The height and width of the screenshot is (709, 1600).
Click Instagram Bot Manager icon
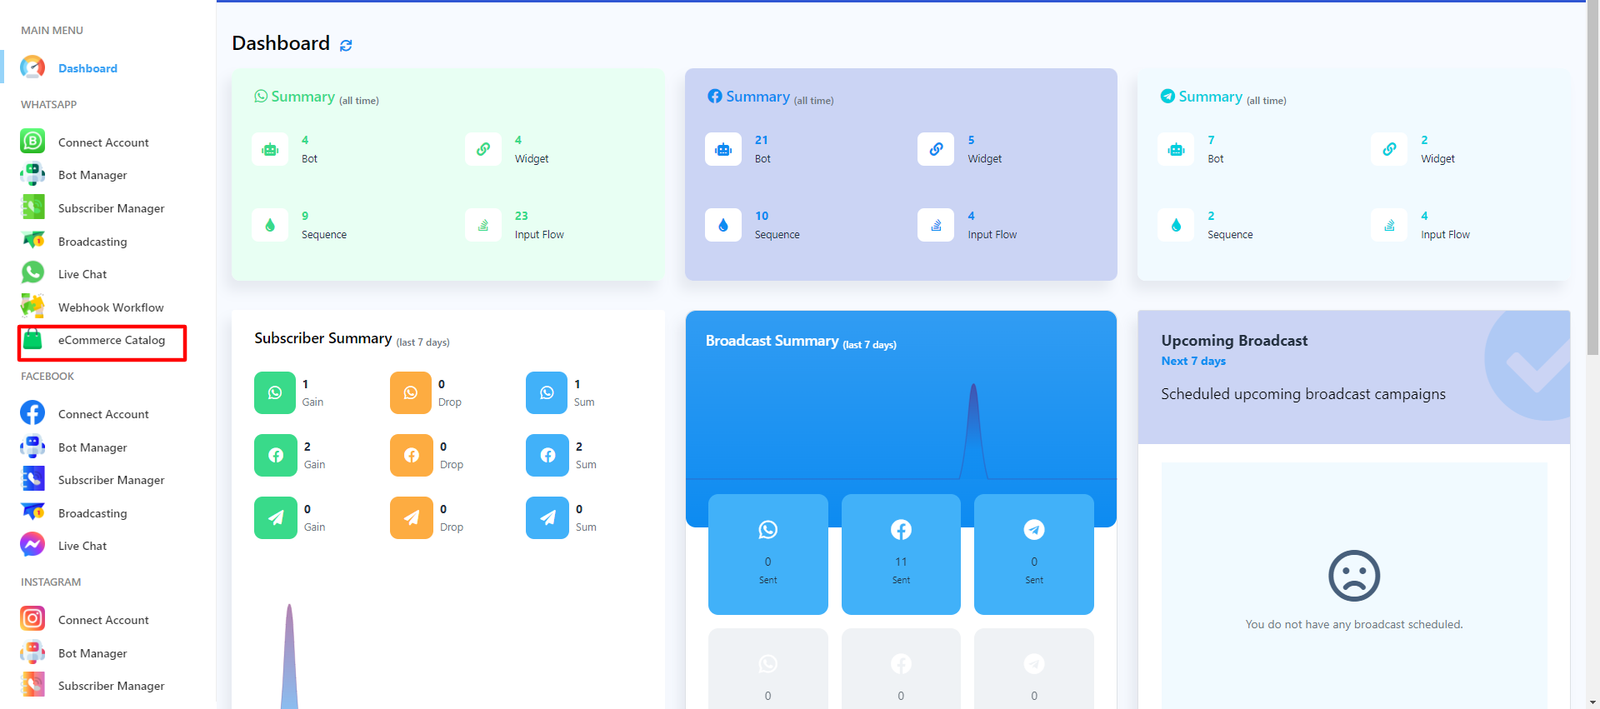click(x=32, y=652)
